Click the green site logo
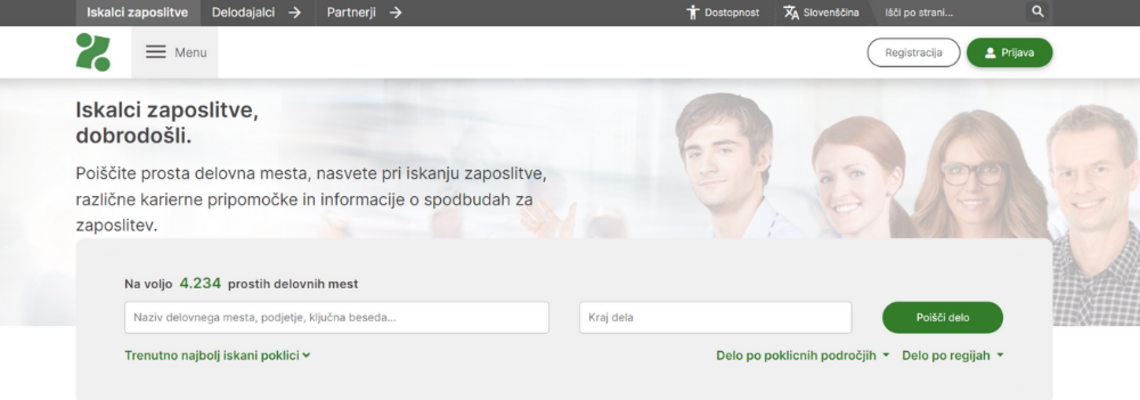Image resolution: width=1140 pixels, height=400 pixels. coord(93,52)
